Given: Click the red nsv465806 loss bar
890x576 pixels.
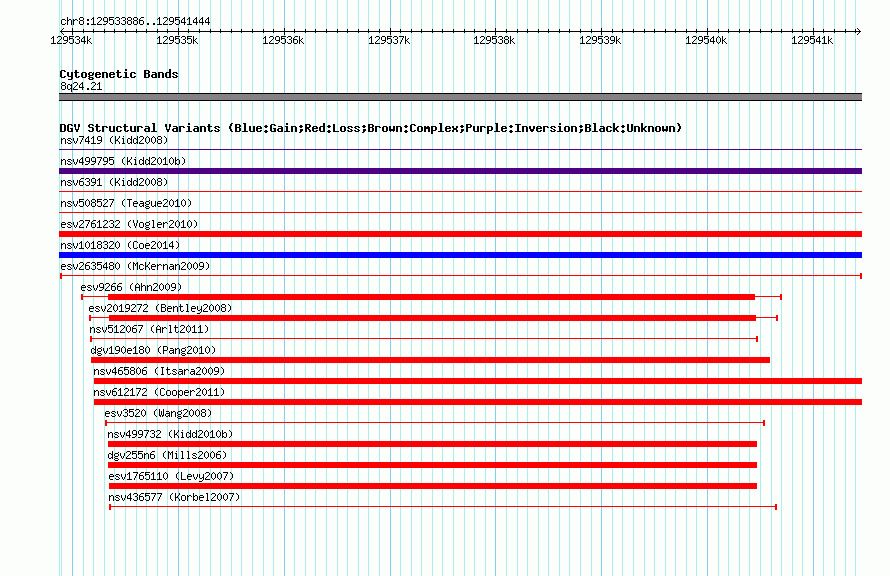Looking at the screenshot, I should pyautogui.click(x=478, y=381).
